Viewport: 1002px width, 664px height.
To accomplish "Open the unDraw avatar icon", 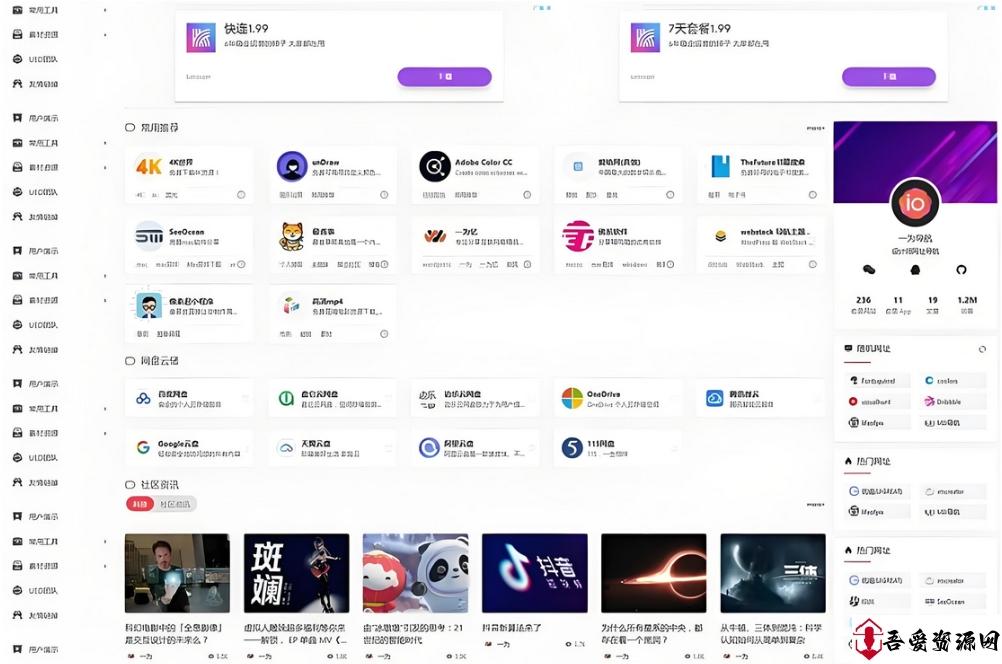I will click(292, 167).
